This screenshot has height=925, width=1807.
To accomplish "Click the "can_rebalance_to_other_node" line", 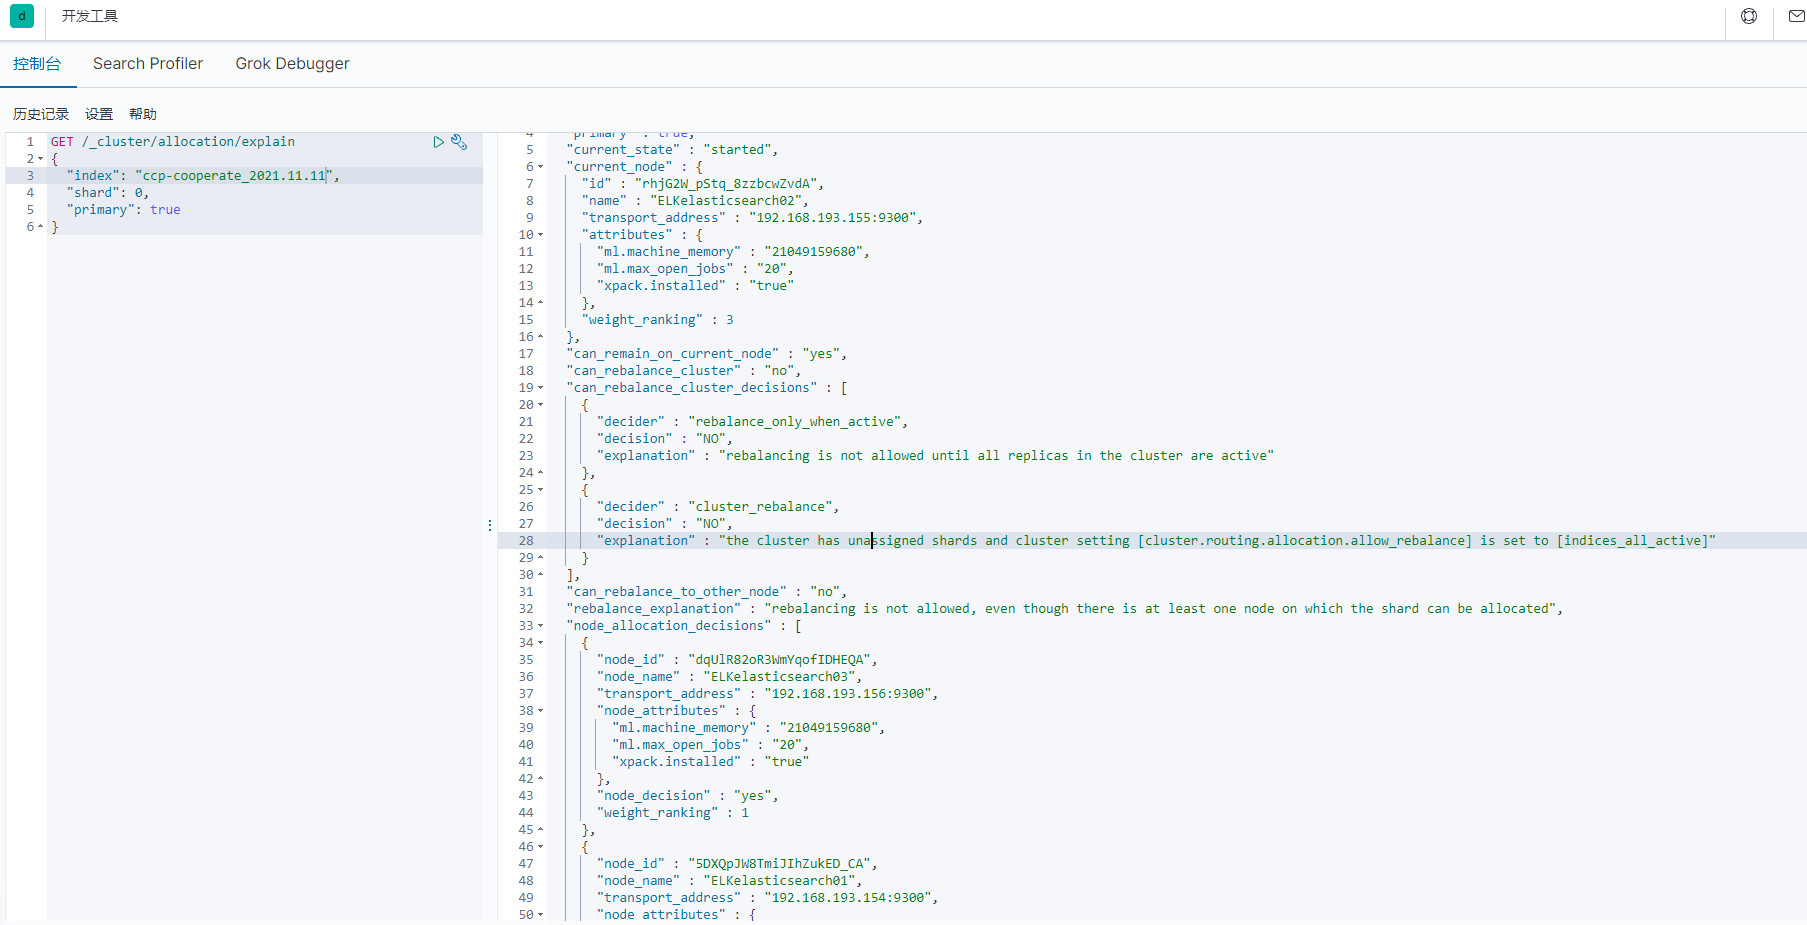I will pyautogui.click(x=707, y=592).
